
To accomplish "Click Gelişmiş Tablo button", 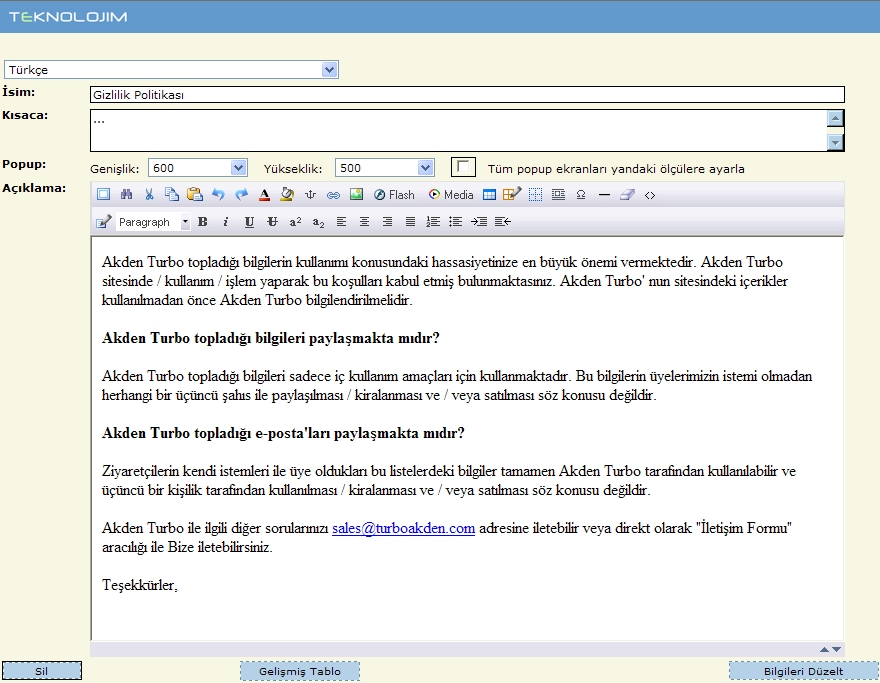I will [300, 671].
